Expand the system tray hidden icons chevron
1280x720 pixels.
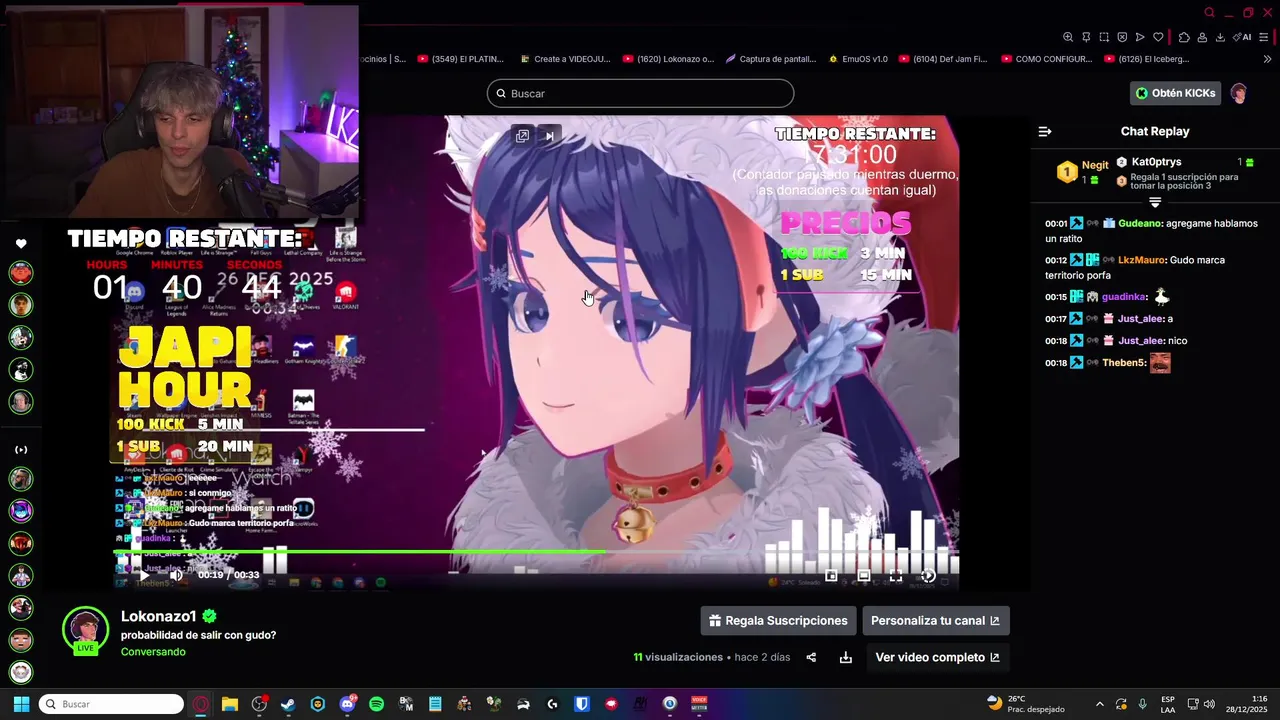1100,704
